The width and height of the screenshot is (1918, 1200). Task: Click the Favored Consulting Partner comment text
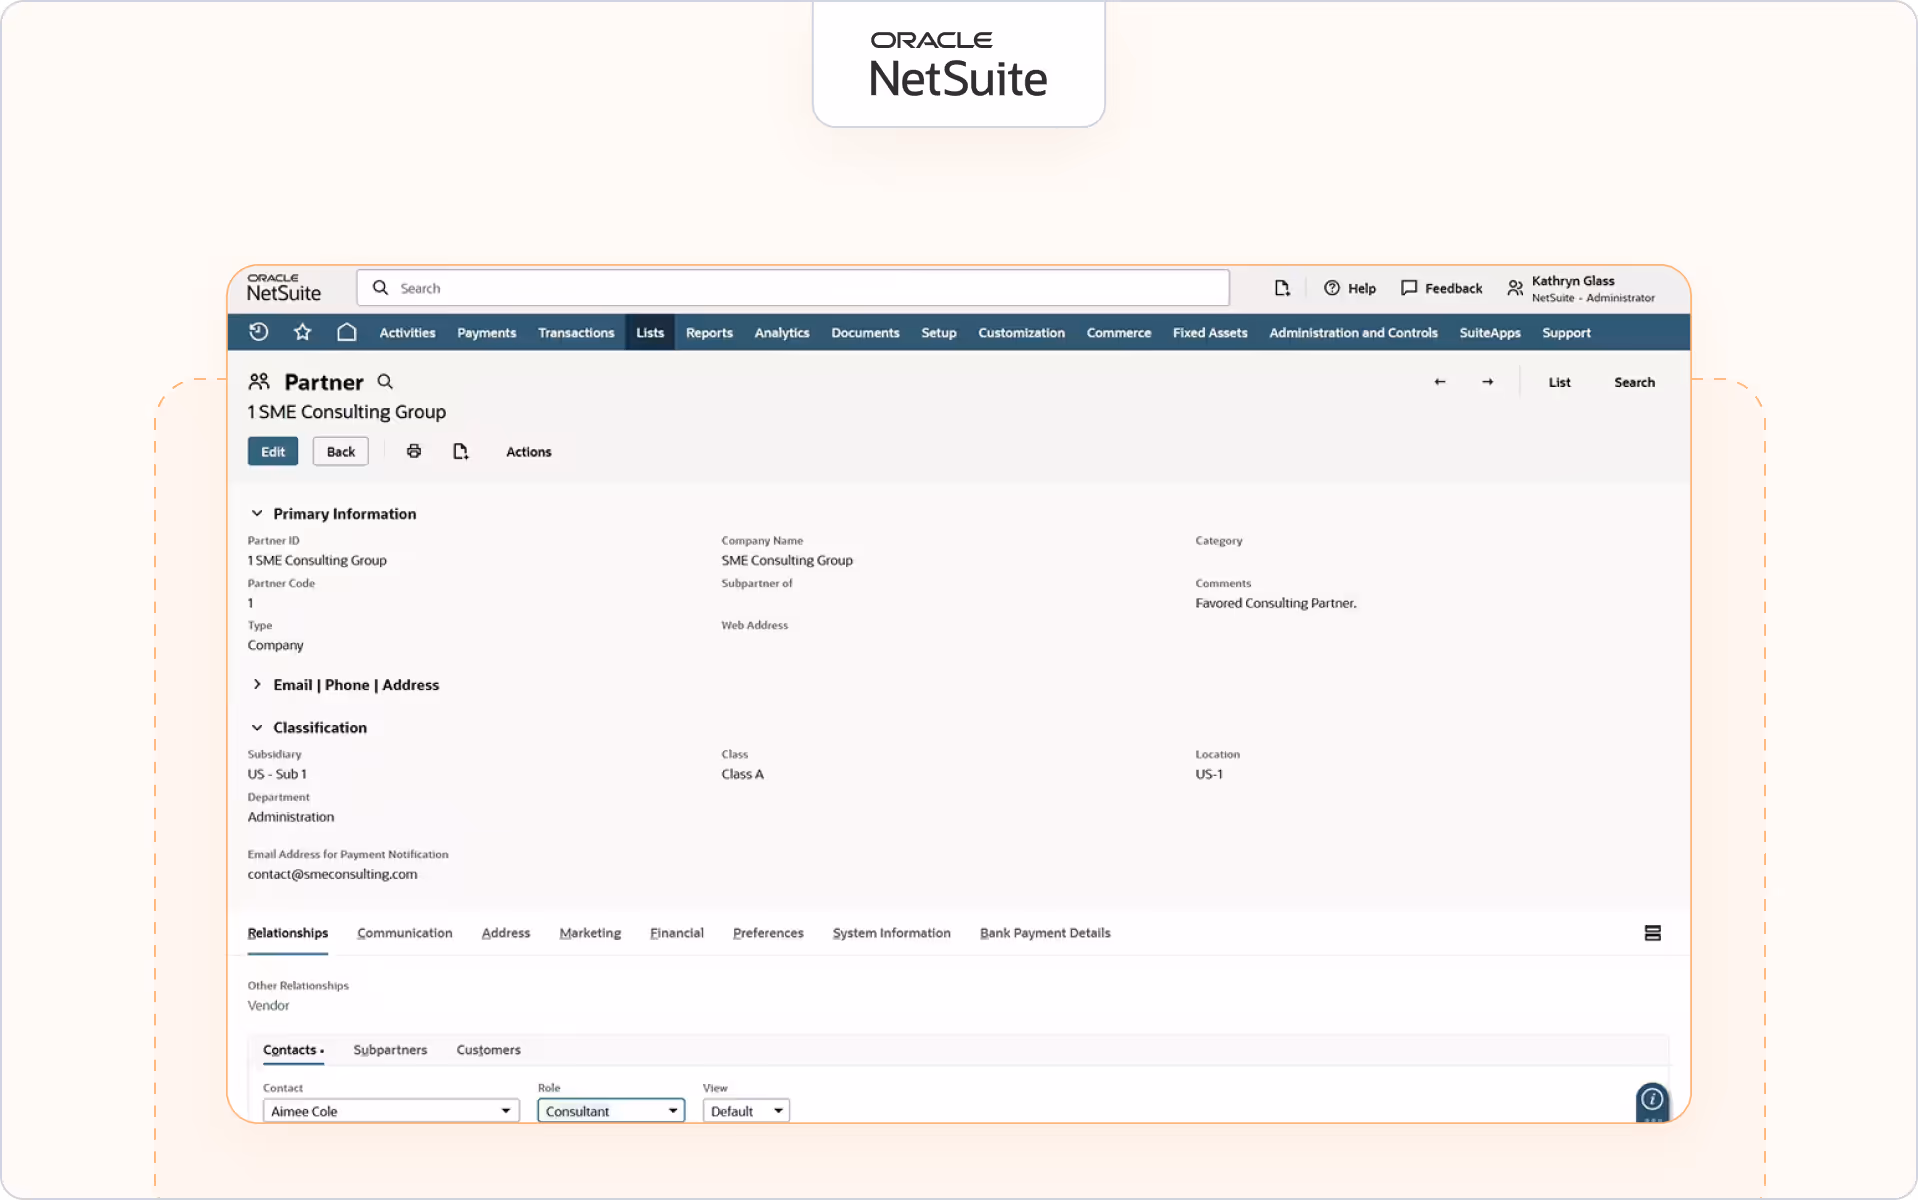1276,603
